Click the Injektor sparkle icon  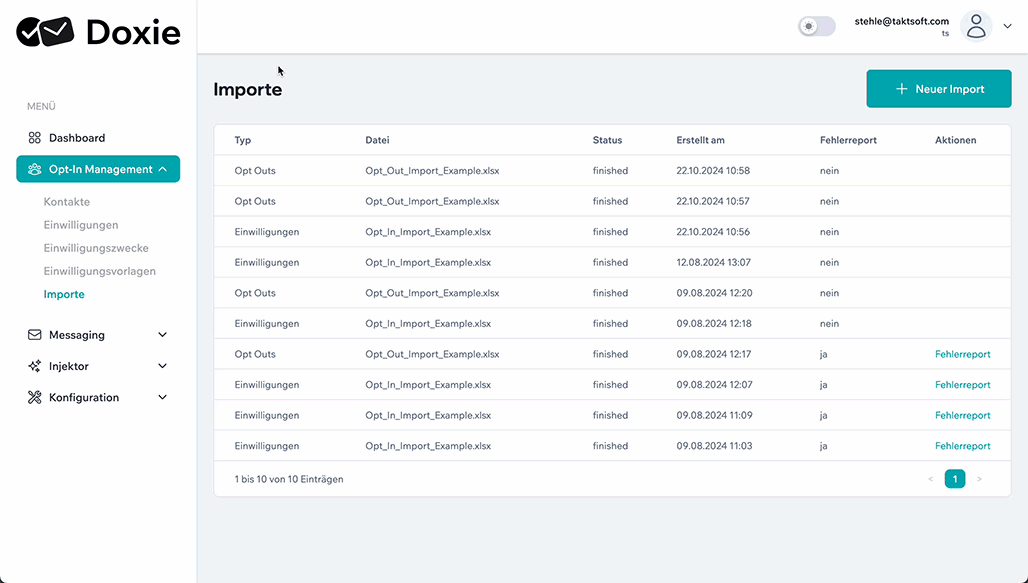[x=34, y=366]
